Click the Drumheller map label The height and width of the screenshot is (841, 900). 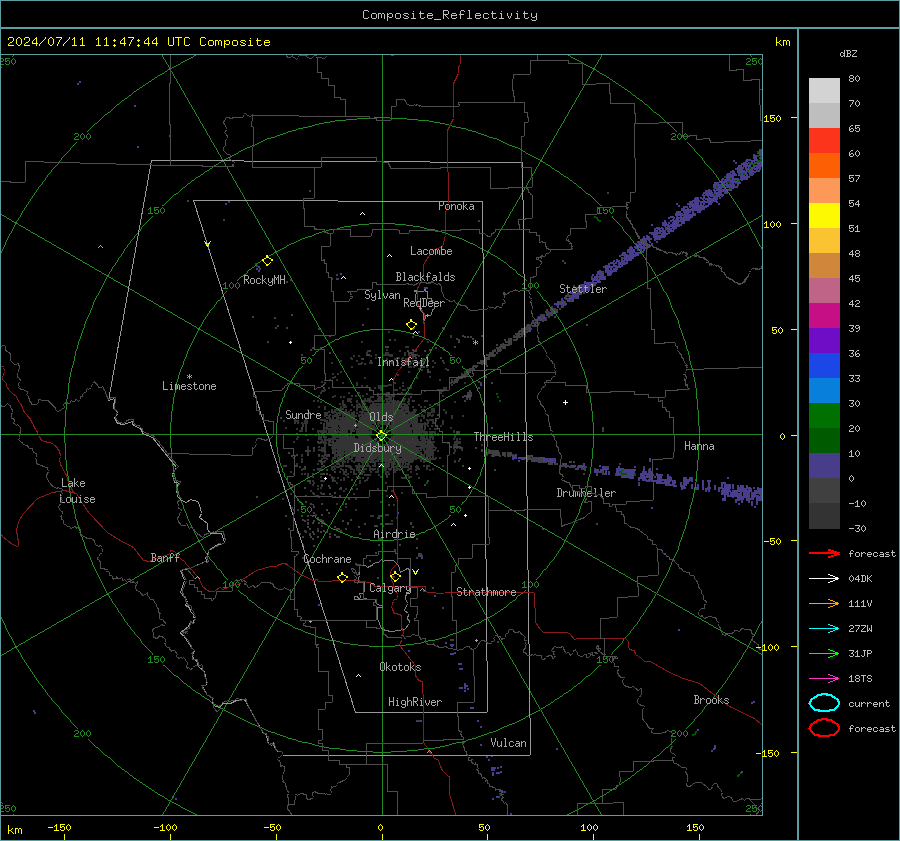[x=586, y=493]
